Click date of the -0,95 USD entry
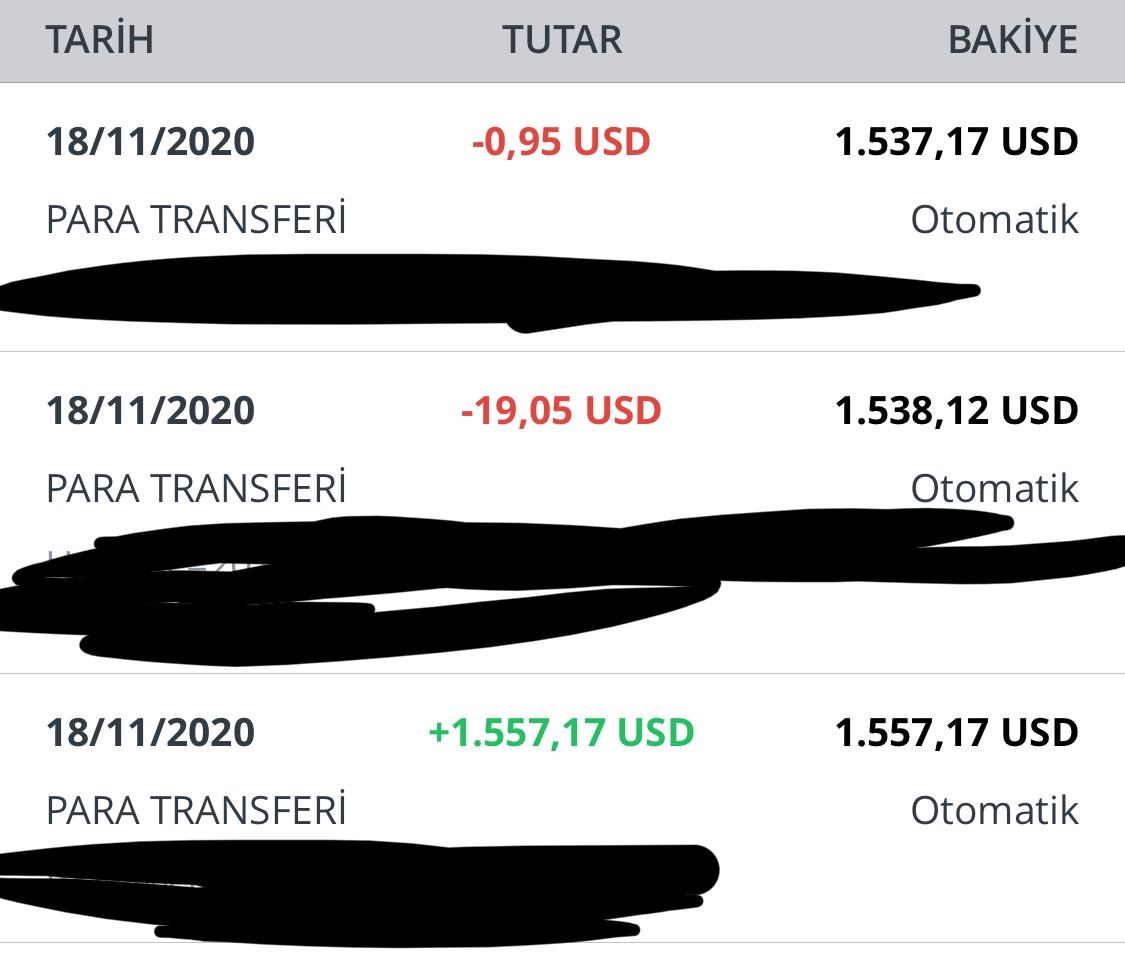Screen dimensions: 1125x958 [x=151, y=141]
